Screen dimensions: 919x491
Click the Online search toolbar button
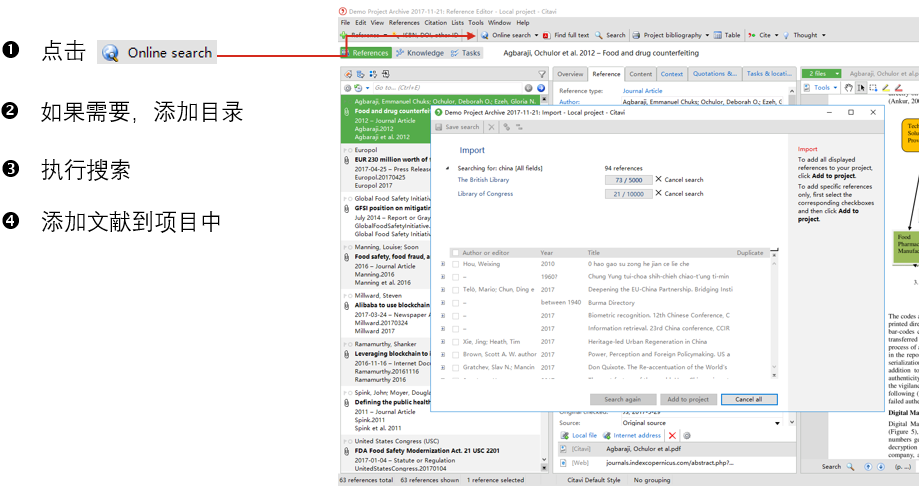(505, 35)
